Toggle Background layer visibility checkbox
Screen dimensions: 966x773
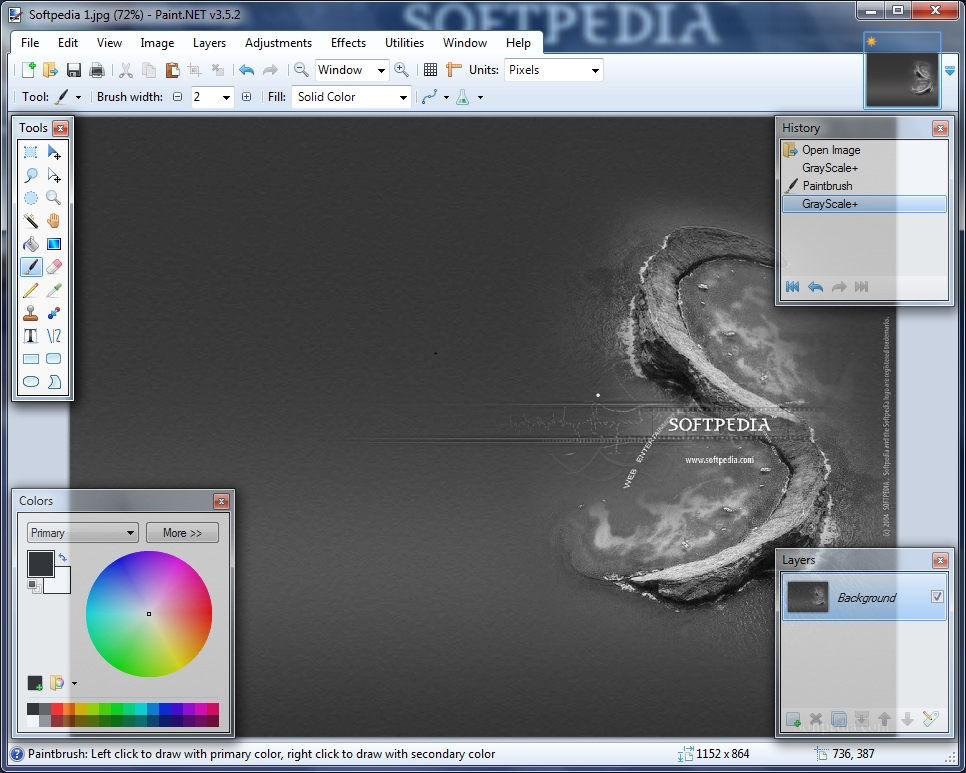click(937, 596)
